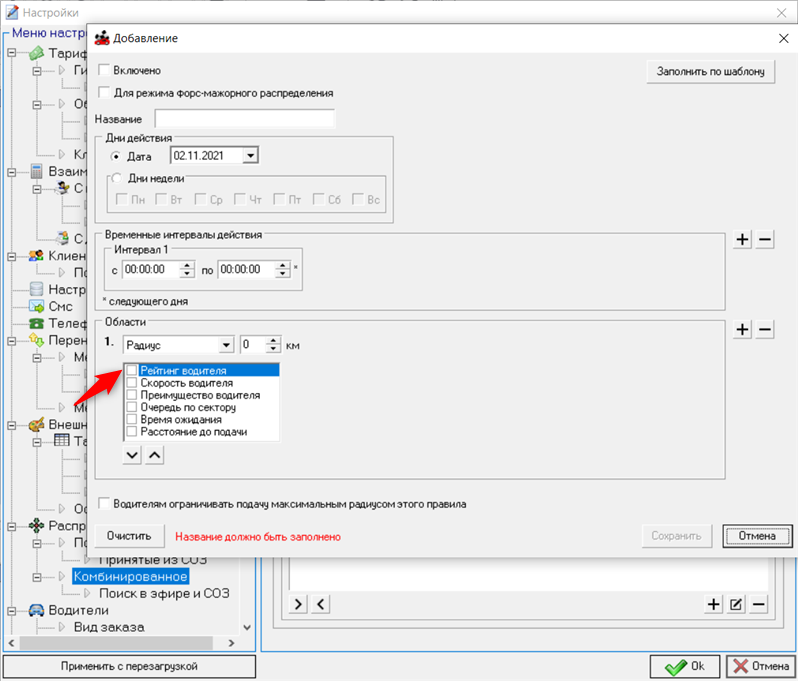Image resolution: width=798 pixels, height=681 pixels.
Task: Collapse the "Клиен" tree node
Action: coord(12,256)
